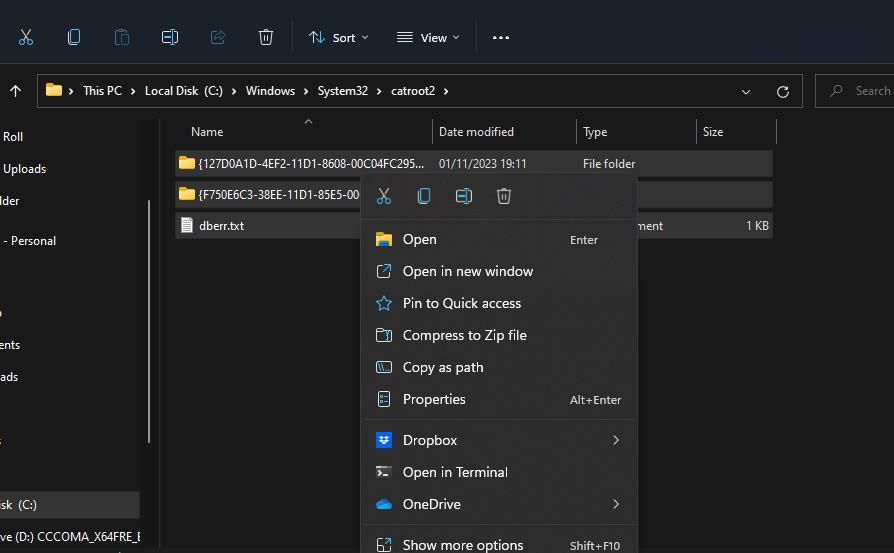Click the Delete icon in the context menu
894x553 pixels.
[504, 196]
